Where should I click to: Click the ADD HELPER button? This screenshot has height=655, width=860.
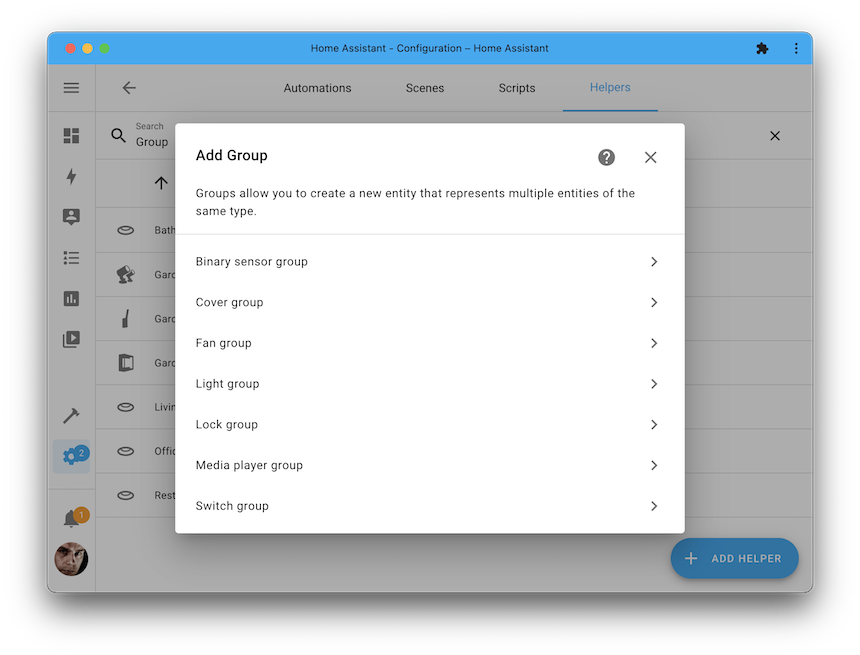(x=734, y=558)
